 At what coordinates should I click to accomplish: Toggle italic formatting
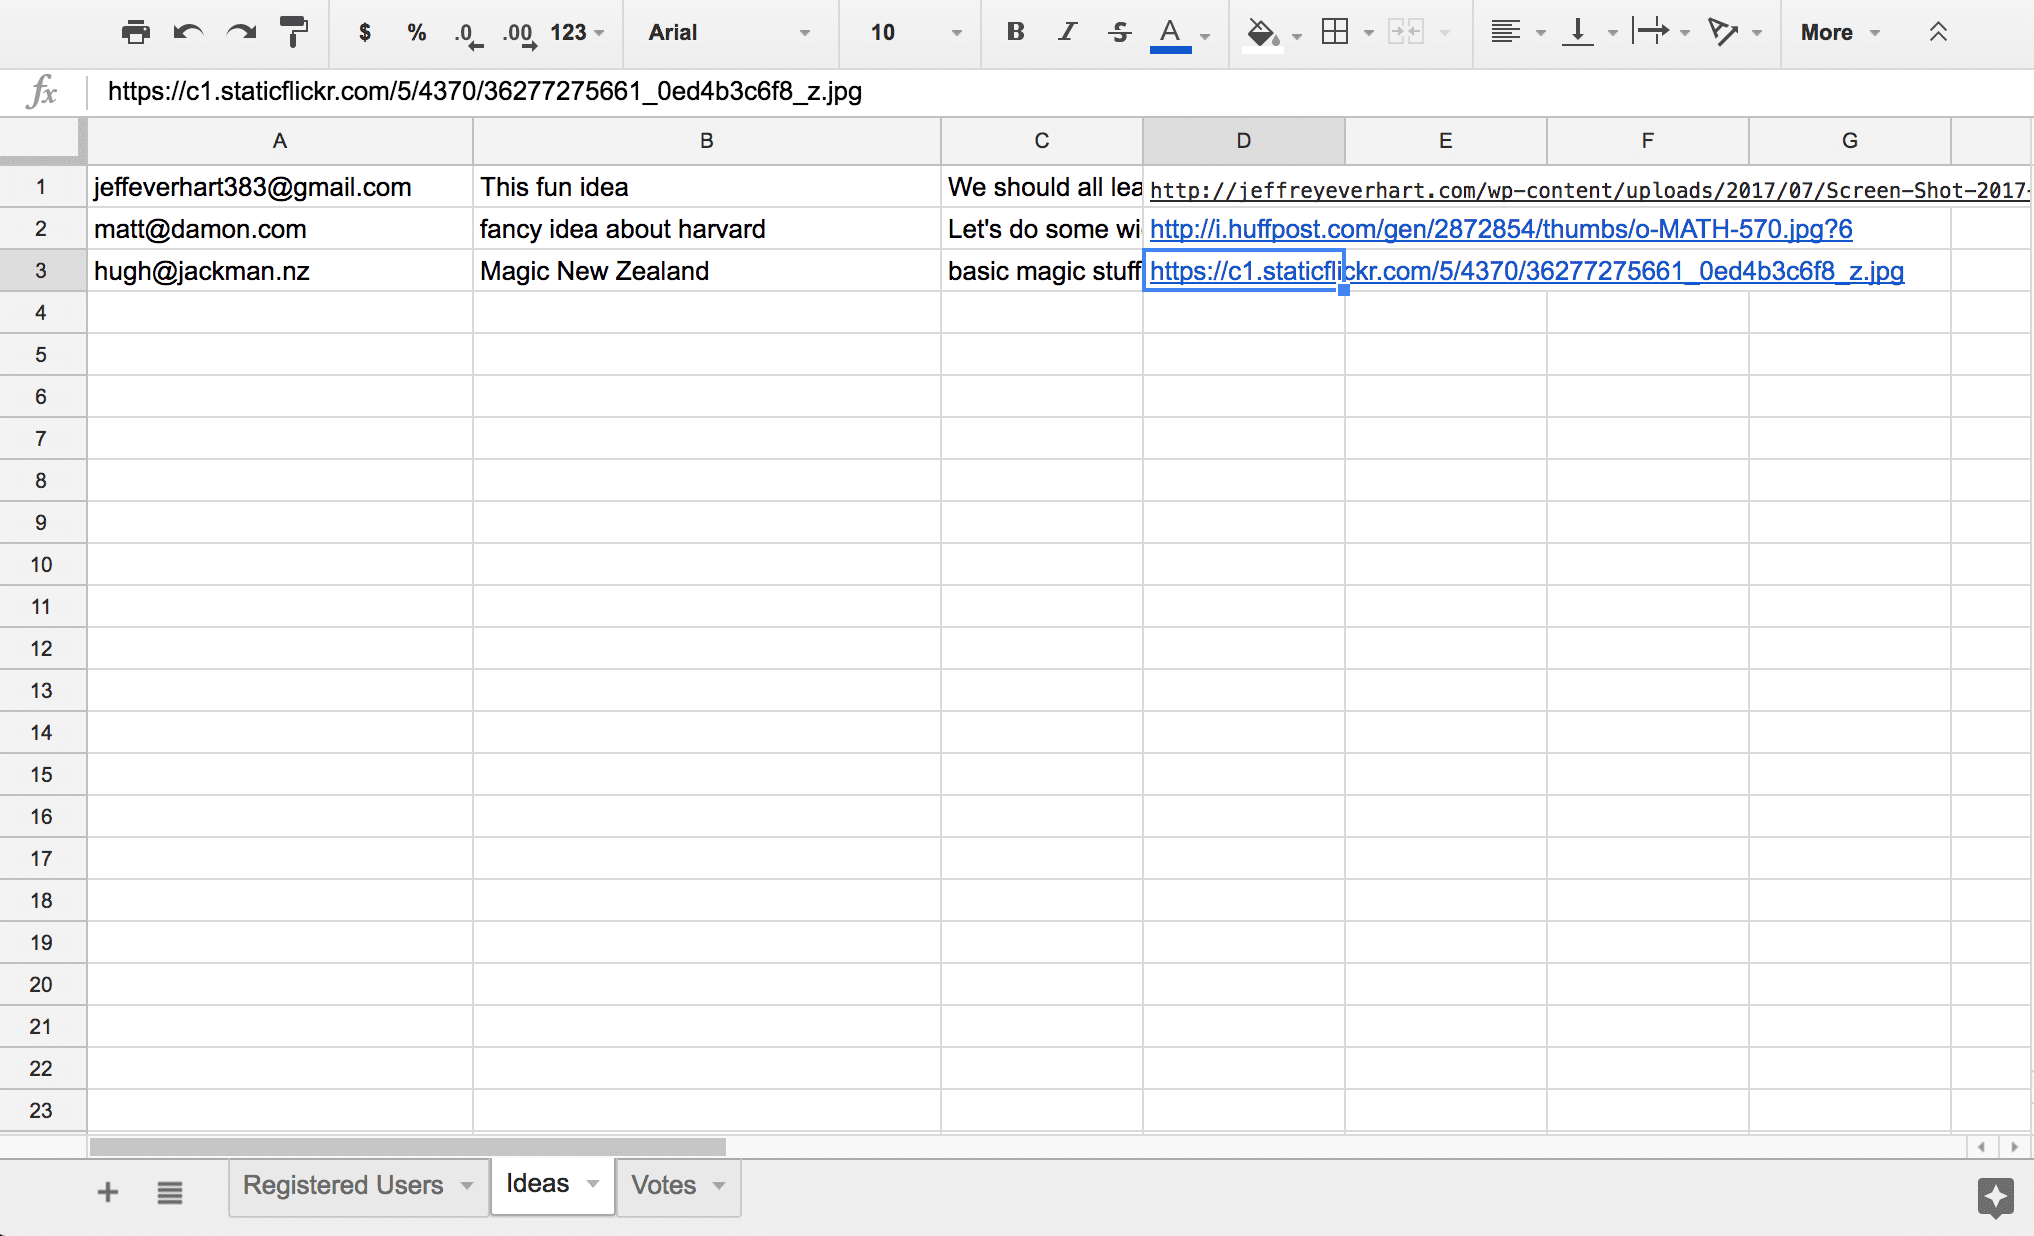point(1066,32)
